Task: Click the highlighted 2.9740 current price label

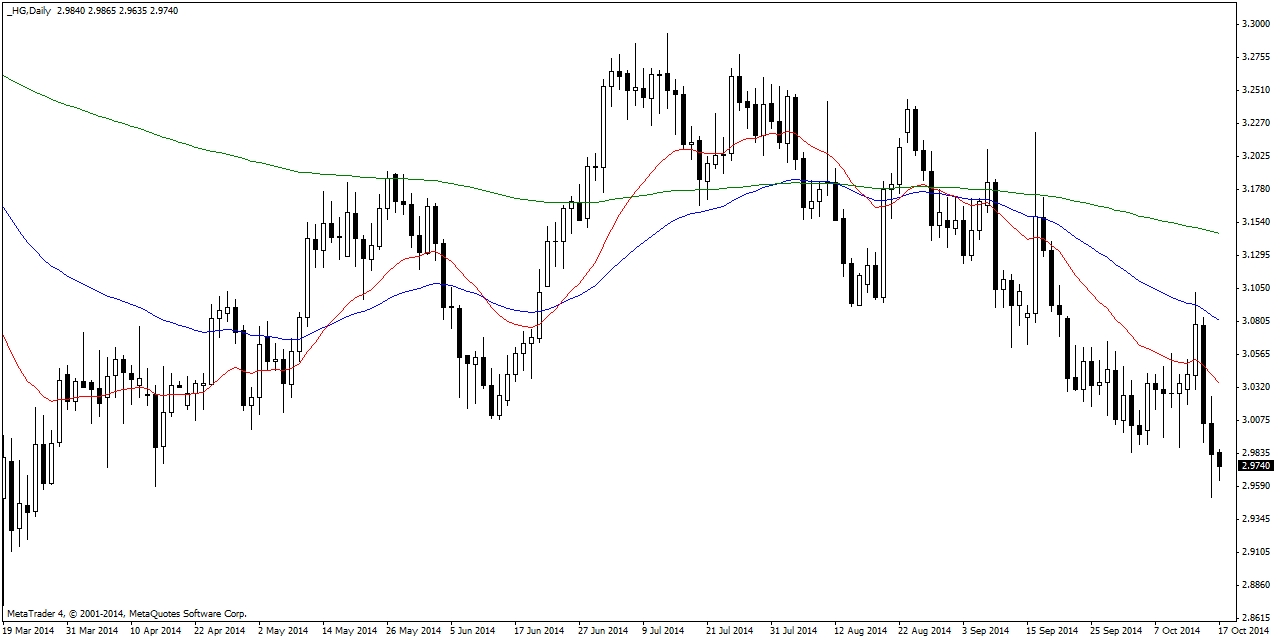Action: pos(1255,466)
